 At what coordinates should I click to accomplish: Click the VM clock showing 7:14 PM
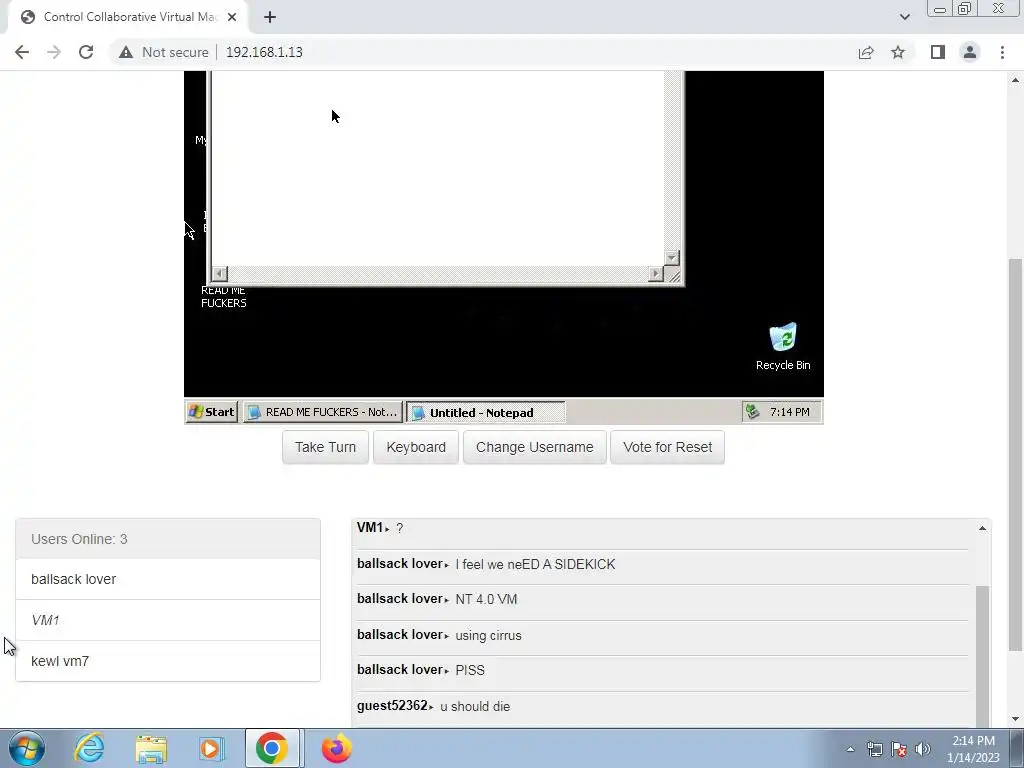[x=790, y=412]
